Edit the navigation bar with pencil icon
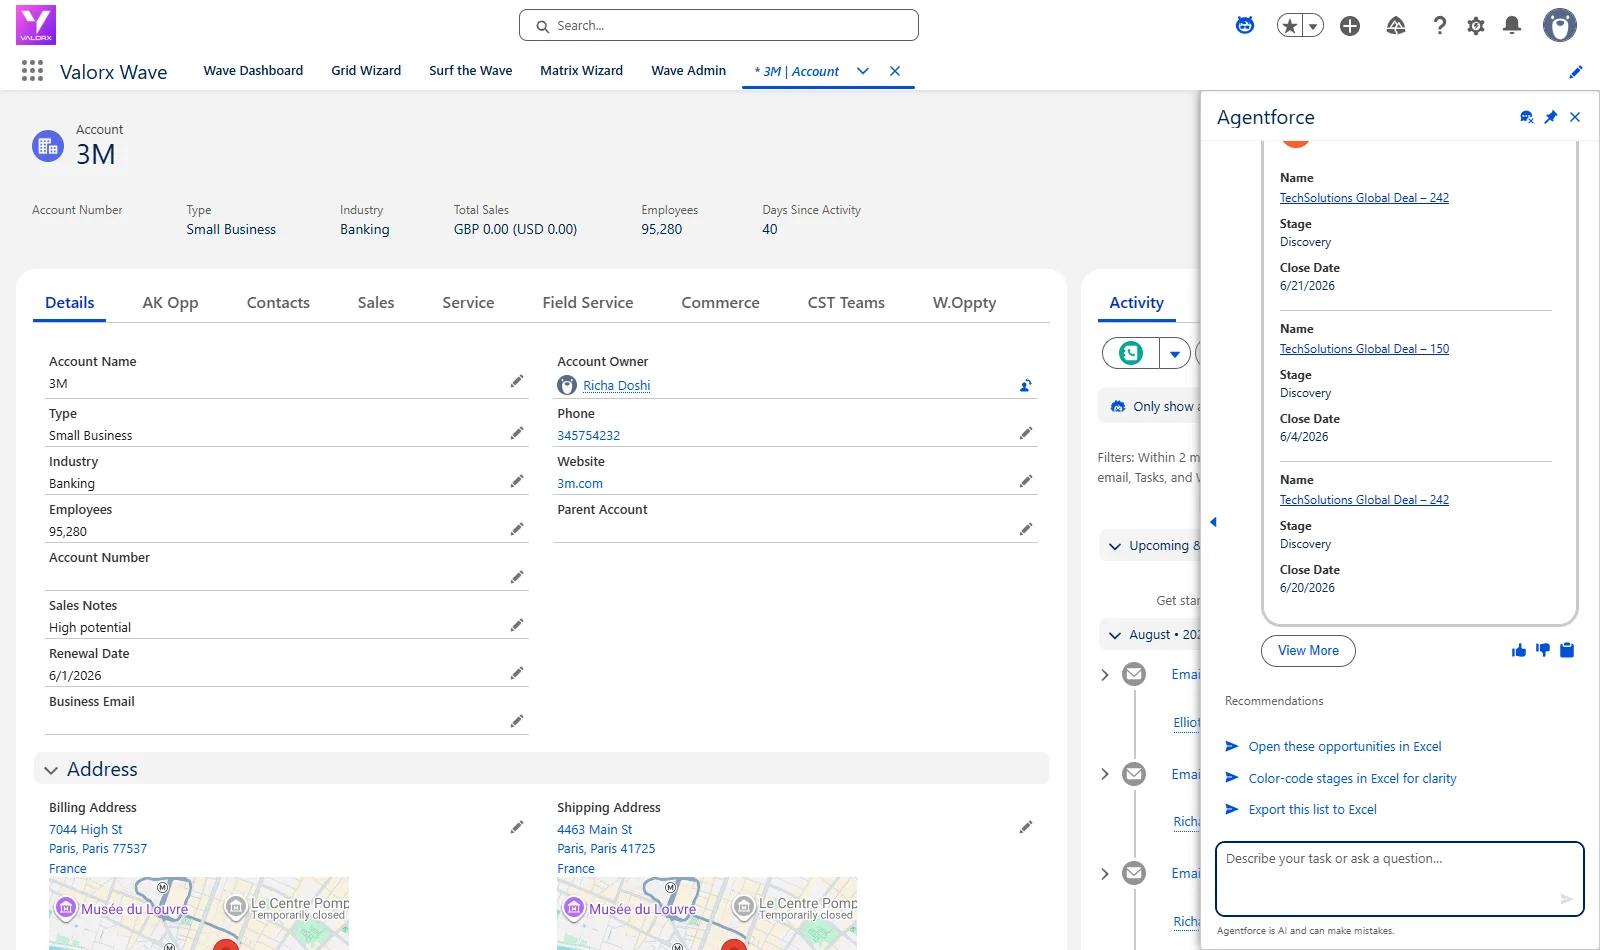The width and height of the screenshot is (1600, 950). point(1576,72)
